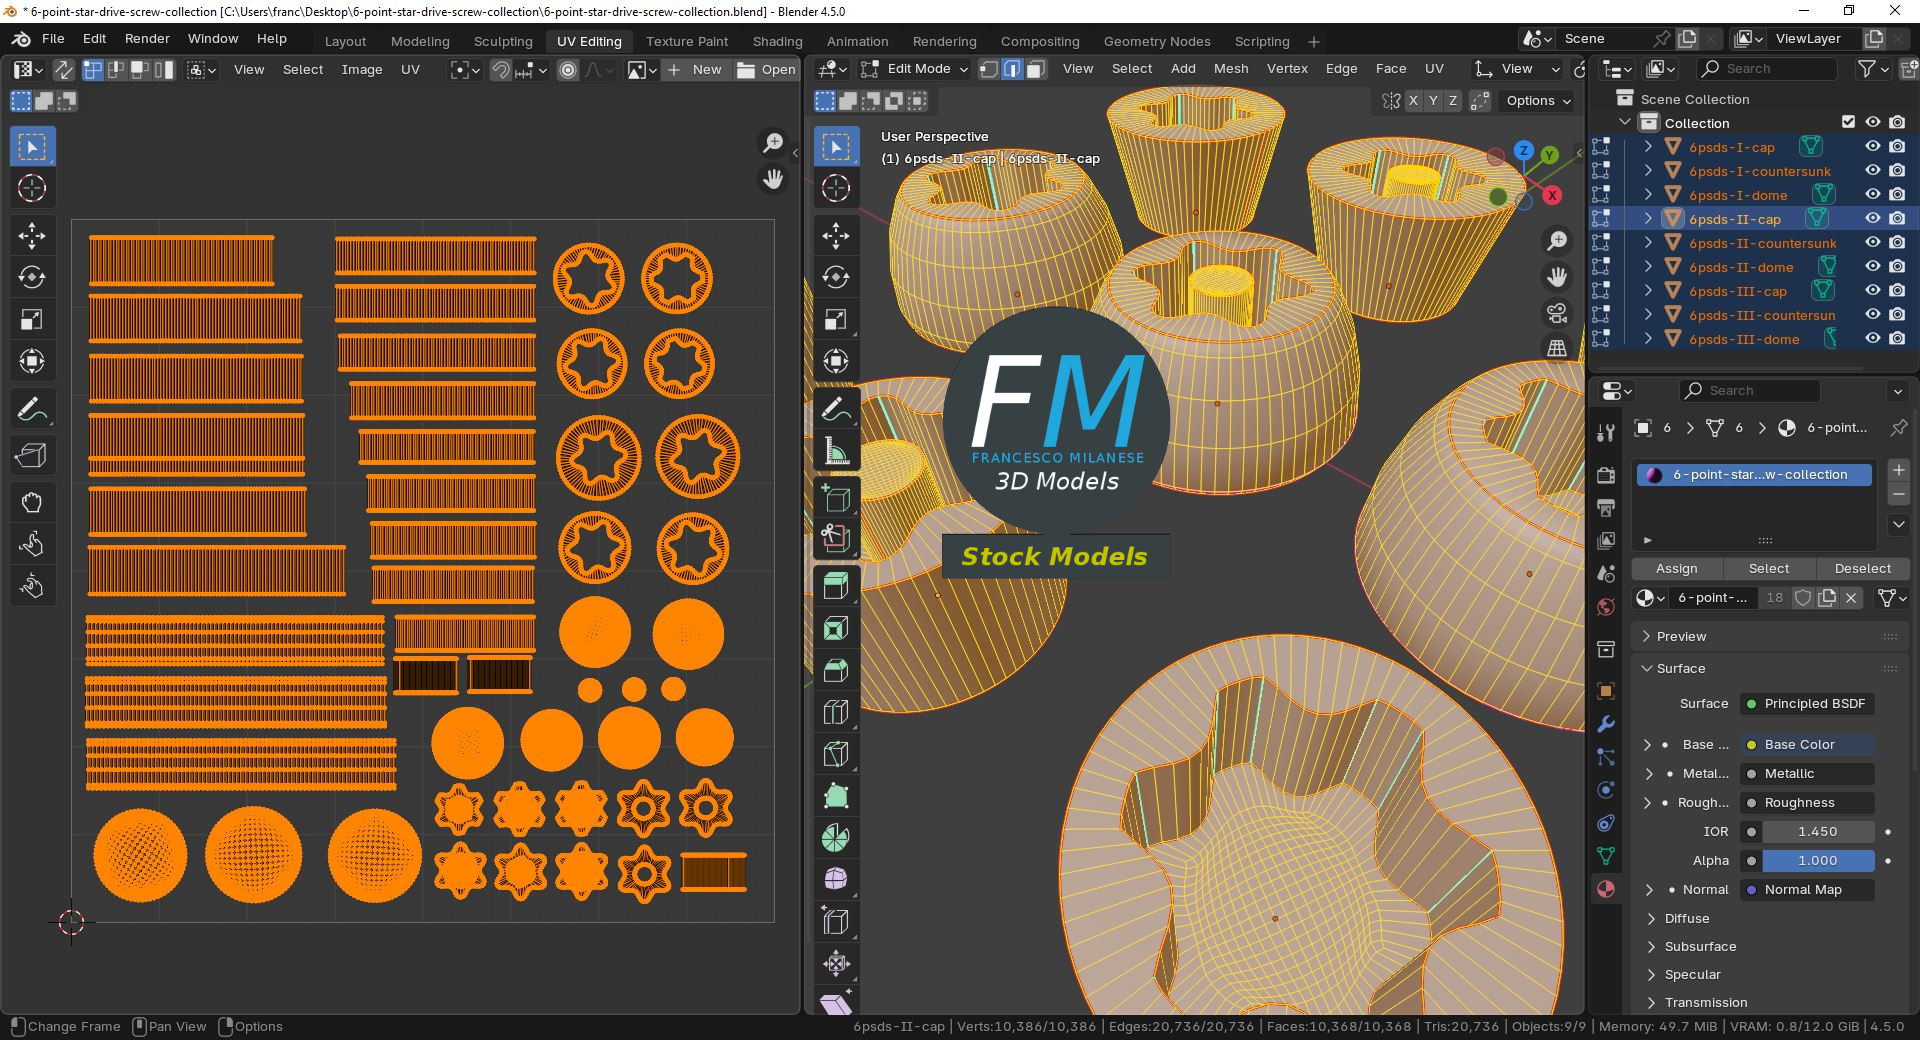Toggle X axis mesh mirror
1920x1040 pixels.
pos(1413,101)
